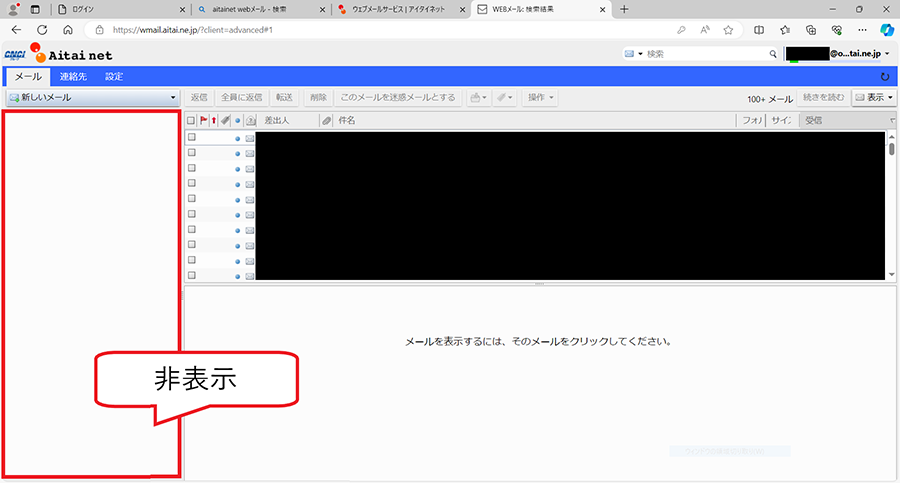Open the 設定 tab
This screenshot has width=900, height=483.
tap(114, 77)
